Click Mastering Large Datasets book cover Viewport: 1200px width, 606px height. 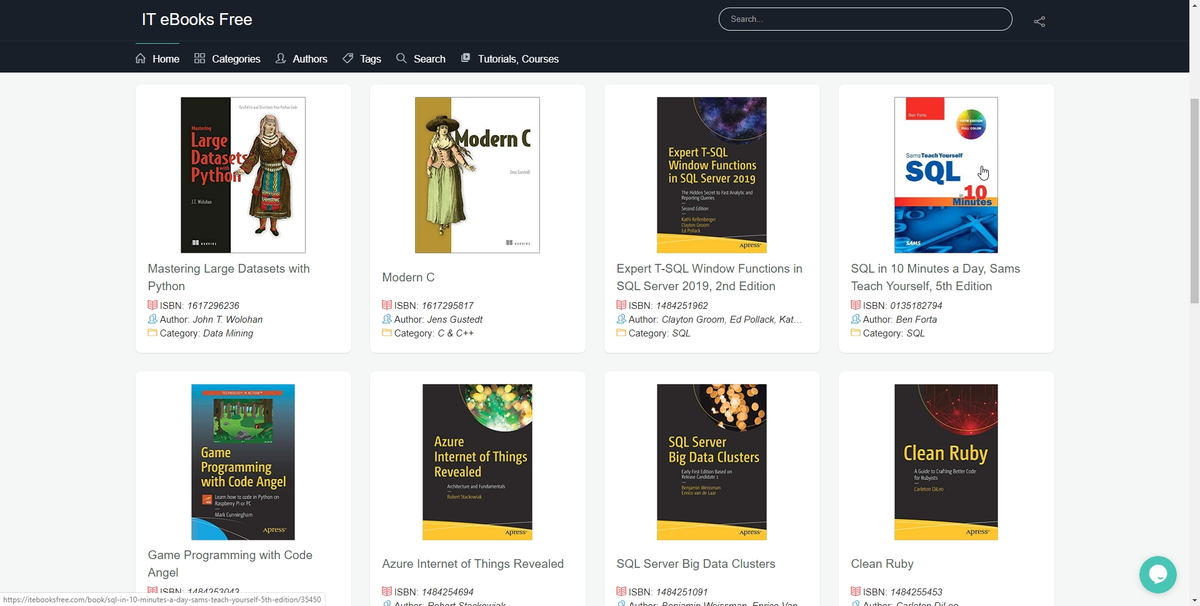click(x=243, y=175)
